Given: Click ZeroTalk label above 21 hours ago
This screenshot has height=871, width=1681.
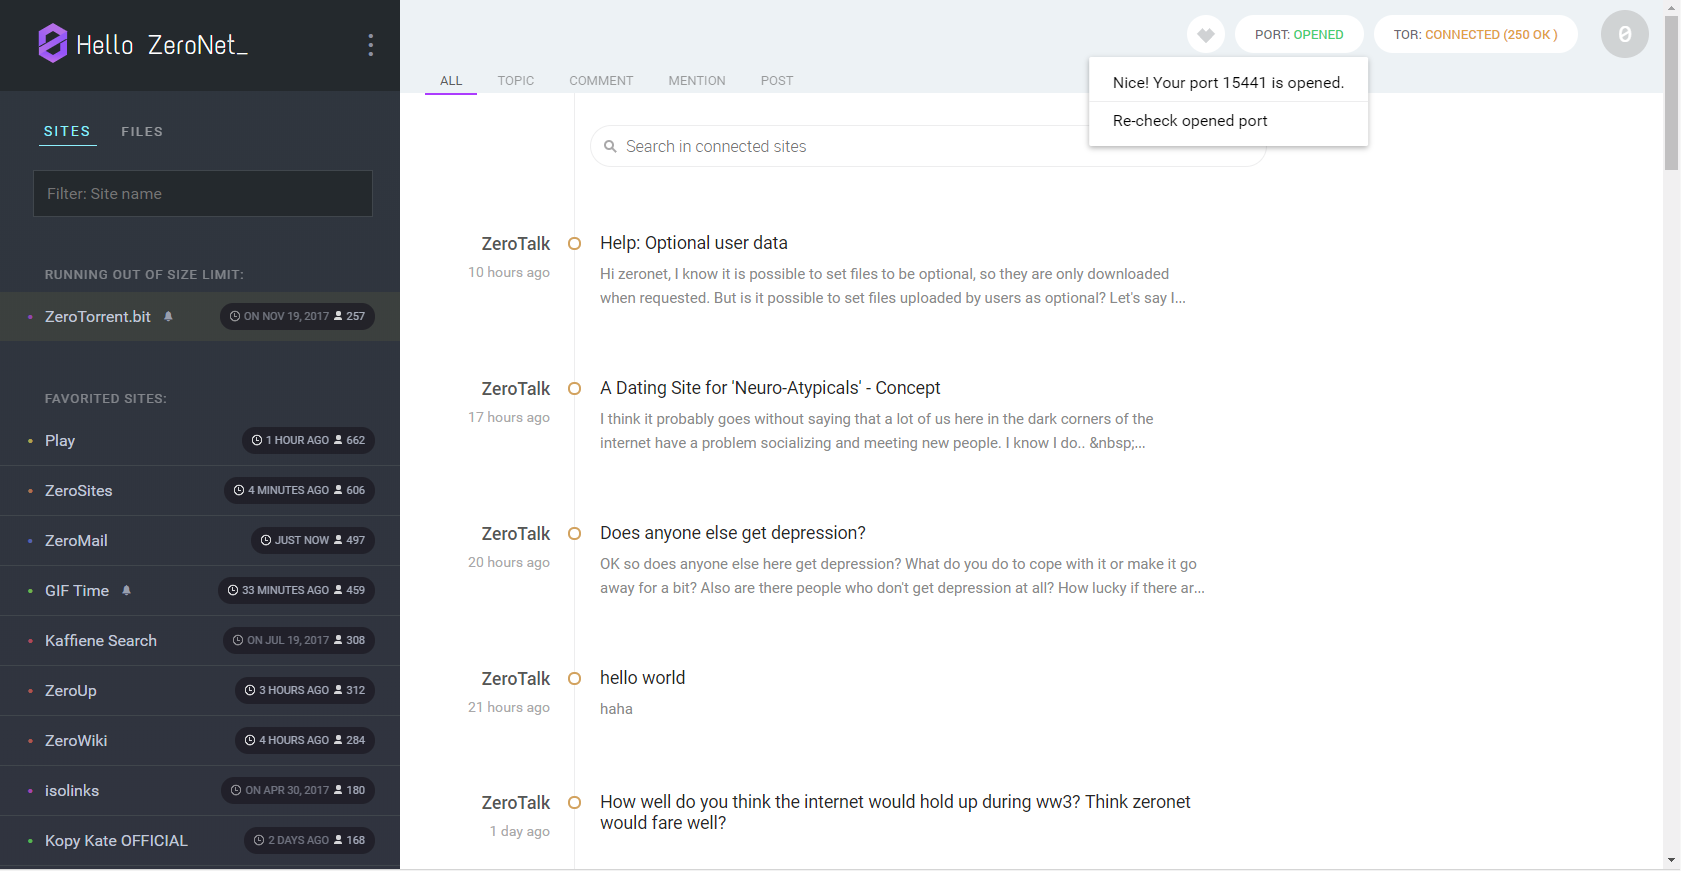Looking at the screenshot, I should tap(516, 678).
